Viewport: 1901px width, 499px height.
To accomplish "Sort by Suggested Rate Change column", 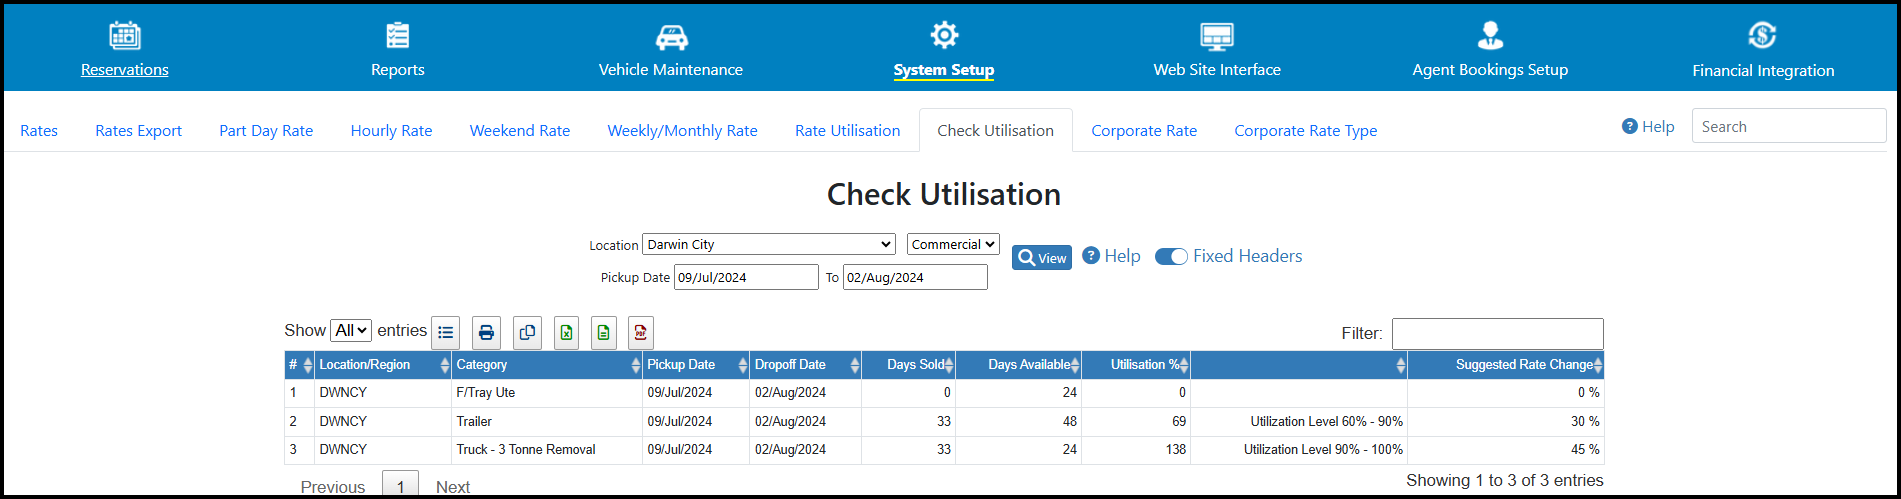I will click(x=1506, y=365).
